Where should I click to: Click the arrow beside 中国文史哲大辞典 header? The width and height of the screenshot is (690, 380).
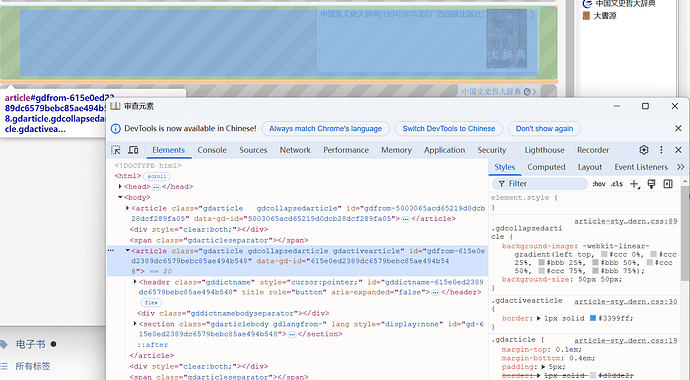pos(534,91)
